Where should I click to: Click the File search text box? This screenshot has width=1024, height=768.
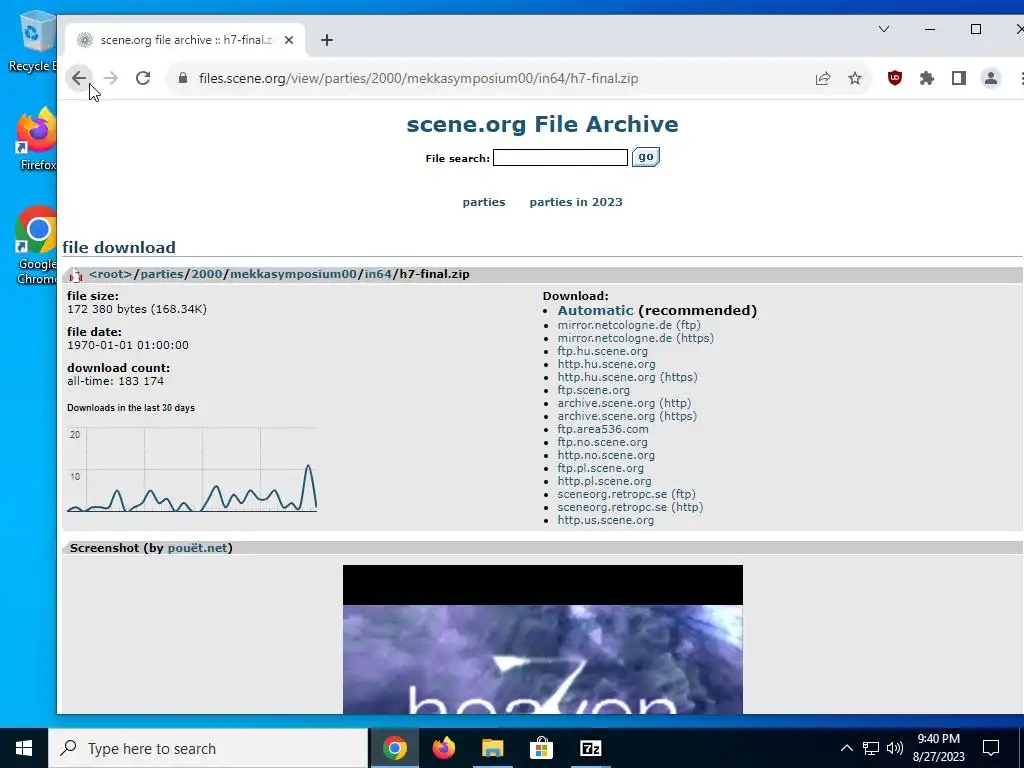560,157
